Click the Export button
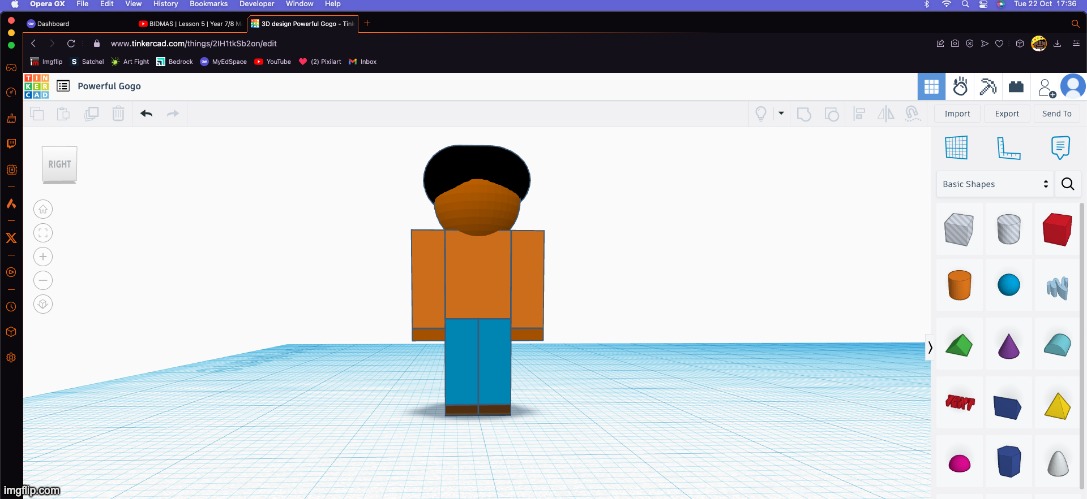Screen dimensions: 1087x499 (1007, 114)
